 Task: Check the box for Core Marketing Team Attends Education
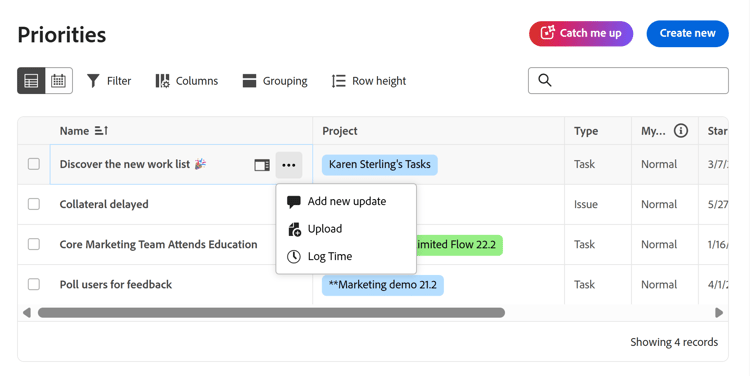pos(33,244)
